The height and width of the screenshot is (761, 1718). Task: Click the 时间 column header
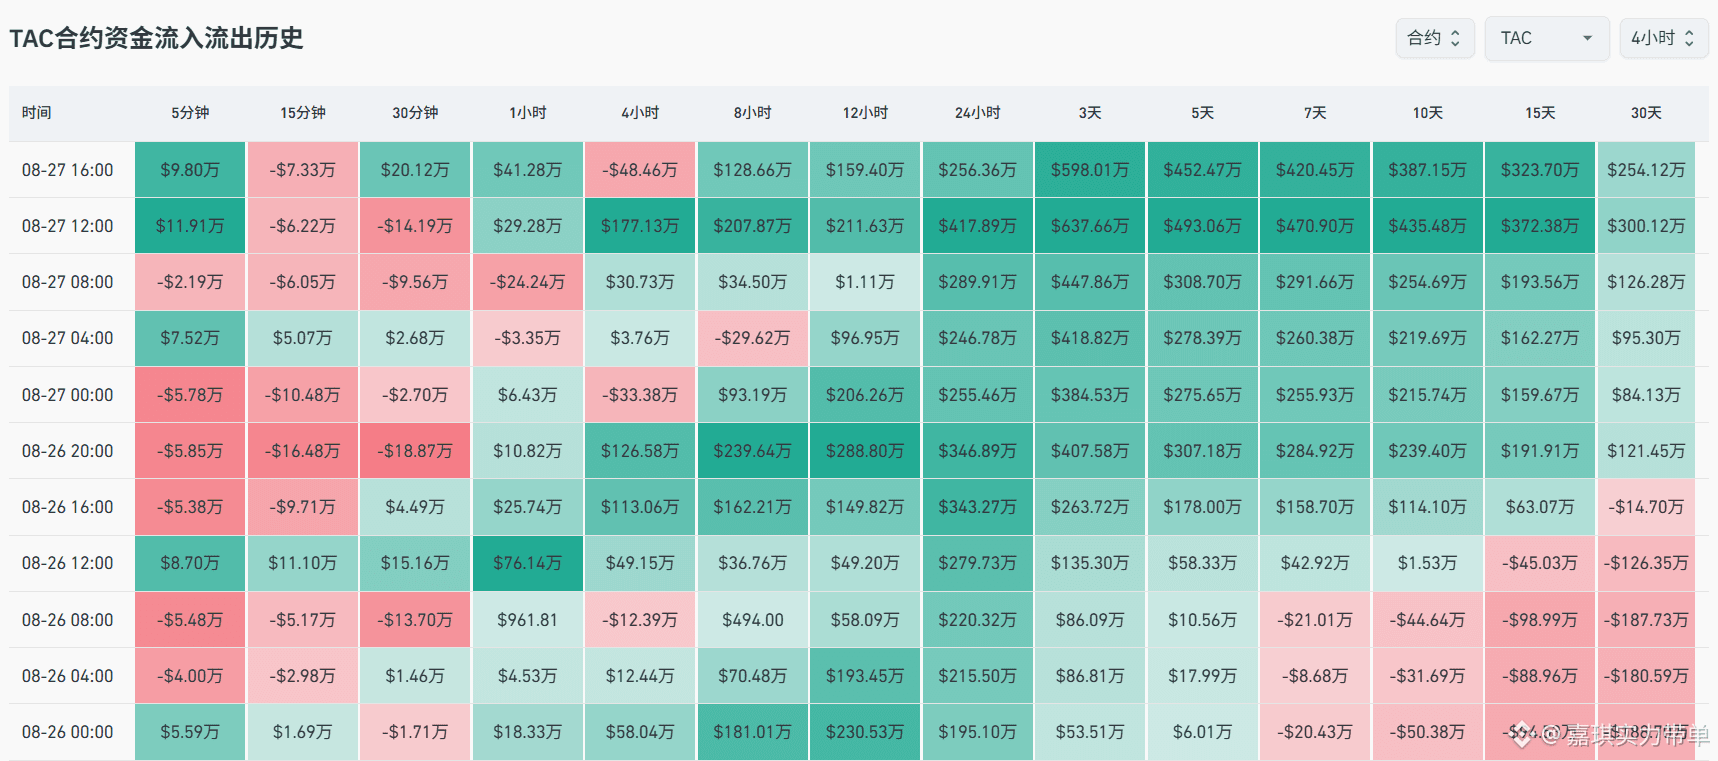(x=37, y=113)
